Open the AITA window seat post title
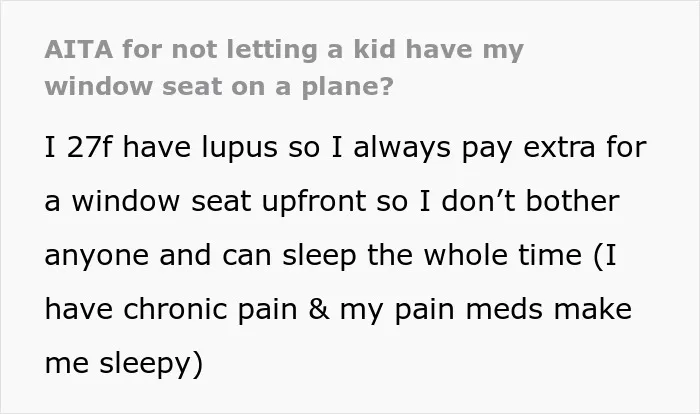 284,68
